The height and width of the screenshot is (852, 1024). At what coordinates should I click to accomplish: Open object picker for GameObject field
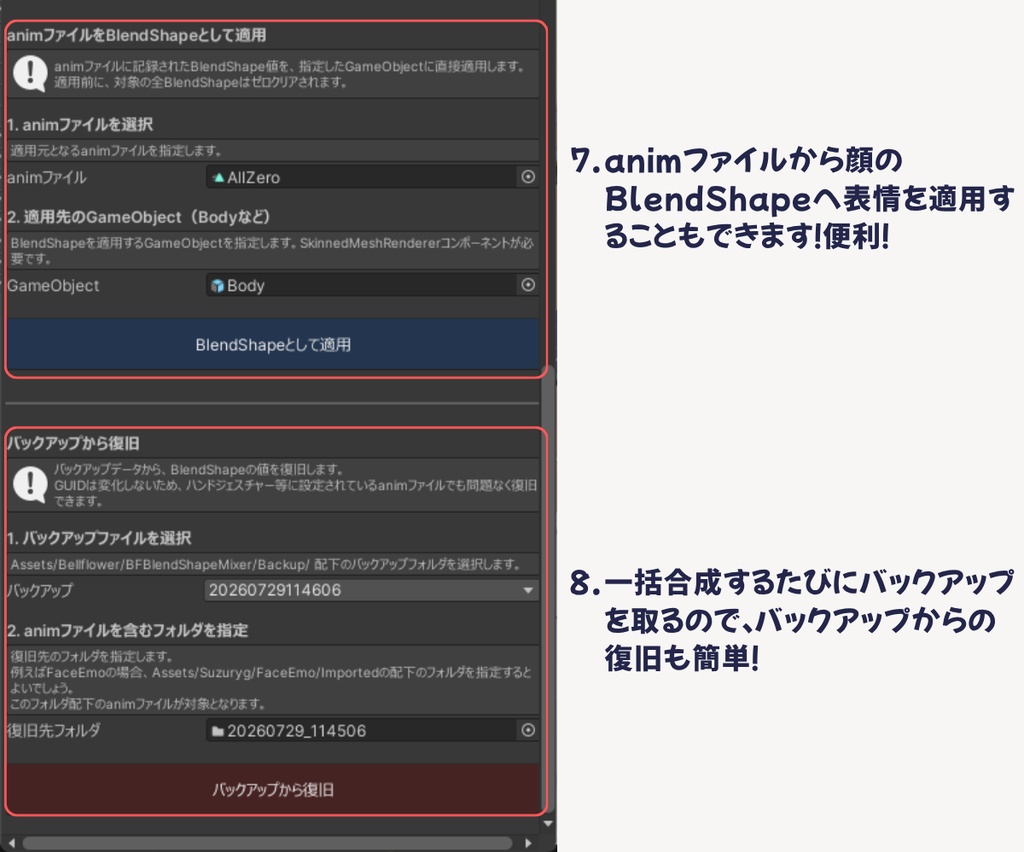point(528,285)
